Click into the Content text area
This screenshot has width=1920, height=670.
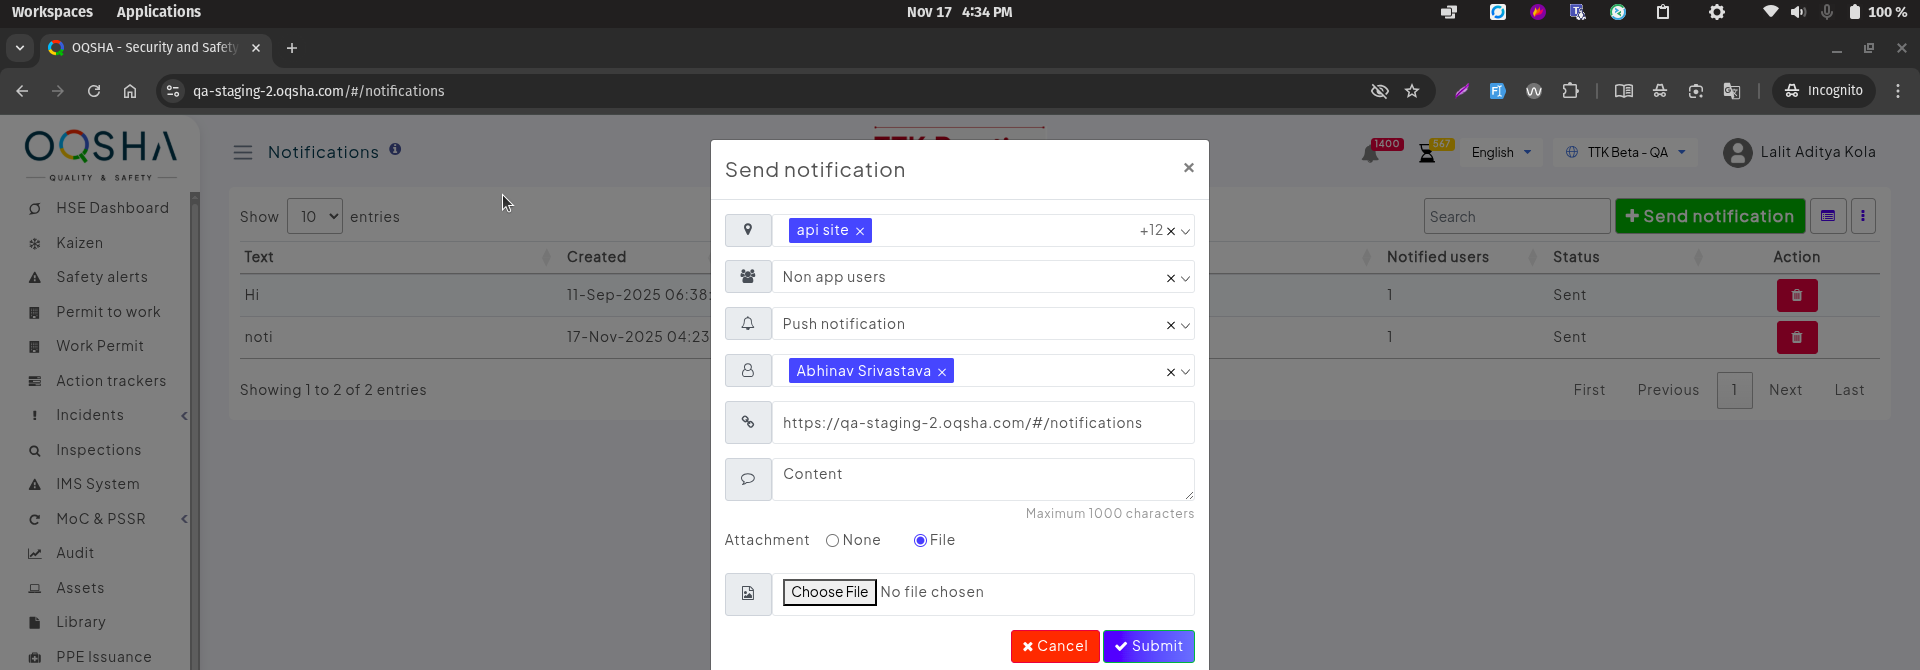coord(982,480)
